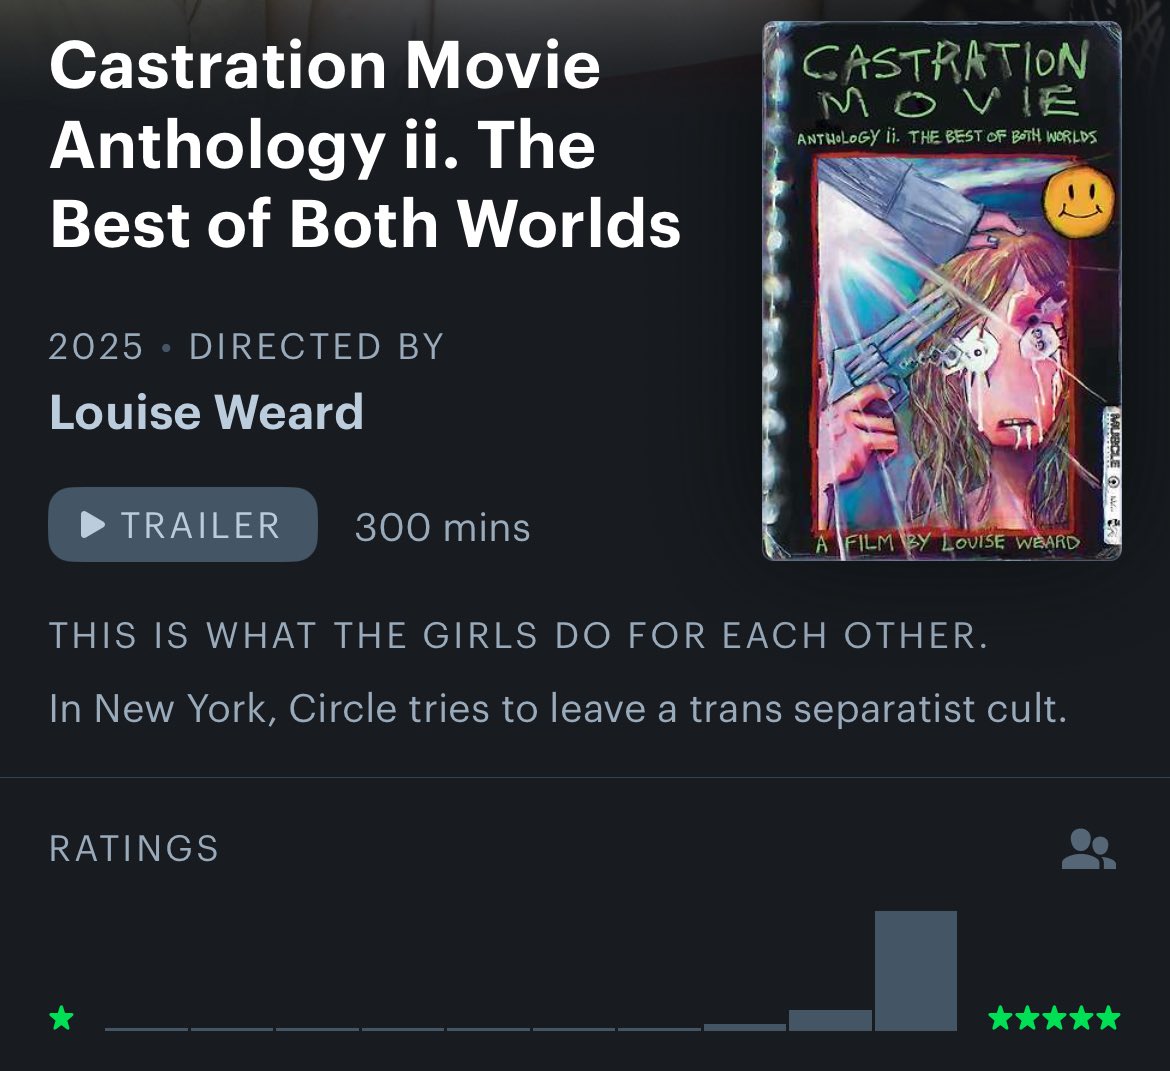The image size is (1170, 1071).
Task: Open the 2025 release year link
Action: coord(96,347)
